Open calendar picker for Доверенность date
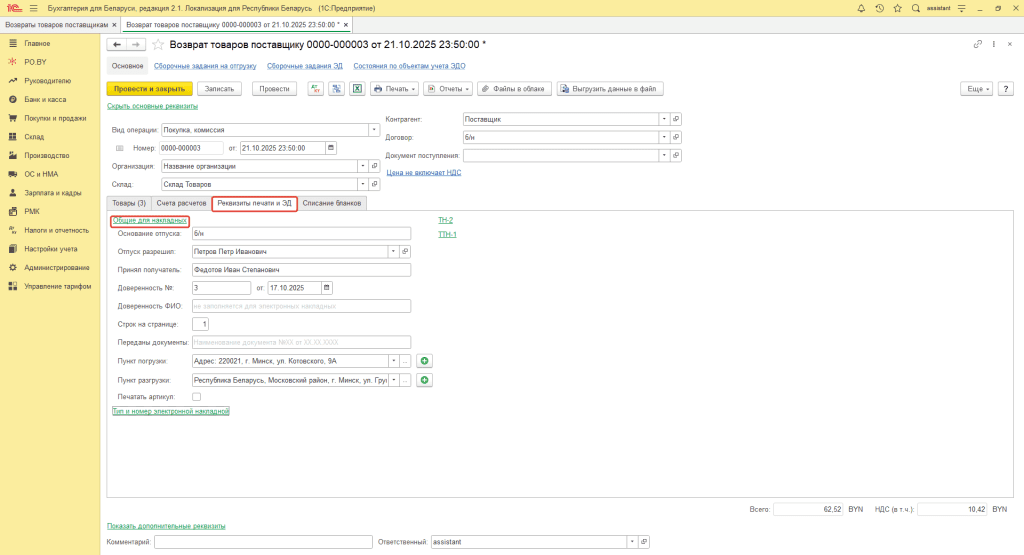Image resolution: width=1024 pixels, height=555 pixels. [x=326, y=288]
